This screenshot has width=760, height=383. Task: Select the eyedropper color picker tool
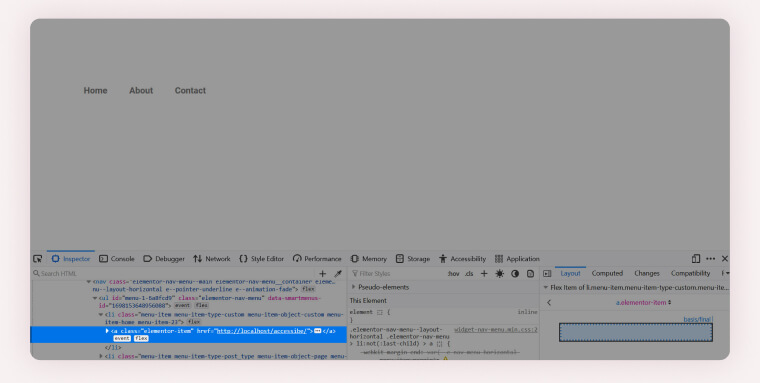338,273
